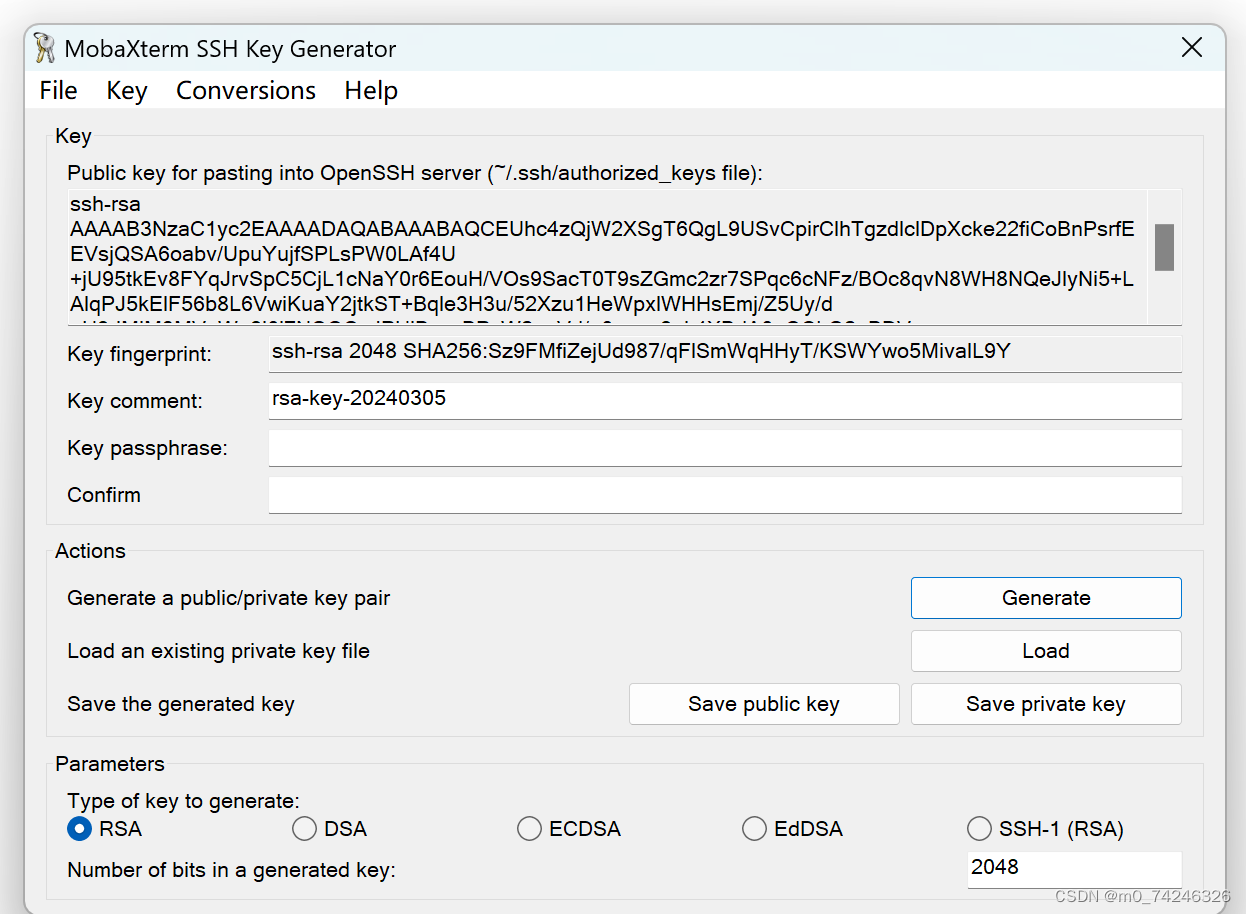Viewport: 1246px width, 914px height.
Task: Click the public key scrollbar
Action: pyautogui.click(x=1164, y=245)
